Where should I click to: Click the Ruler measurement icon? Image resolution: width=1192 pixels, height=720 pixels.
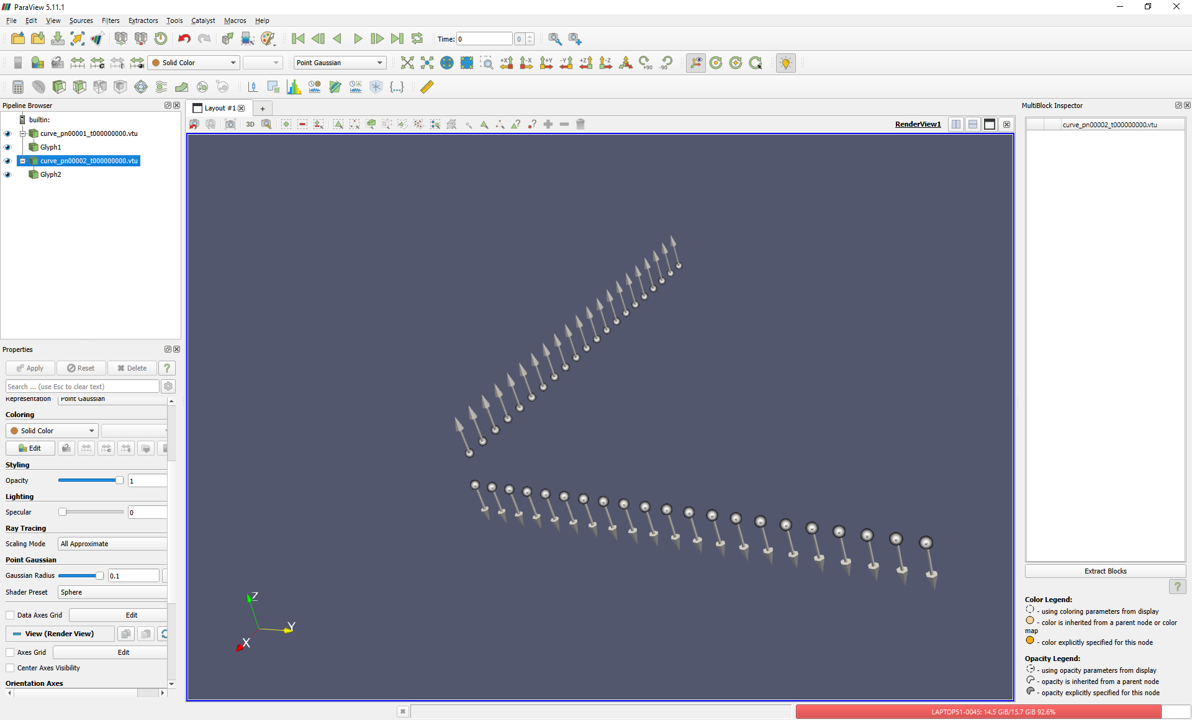pyautogui.click(x=426, y=87)
